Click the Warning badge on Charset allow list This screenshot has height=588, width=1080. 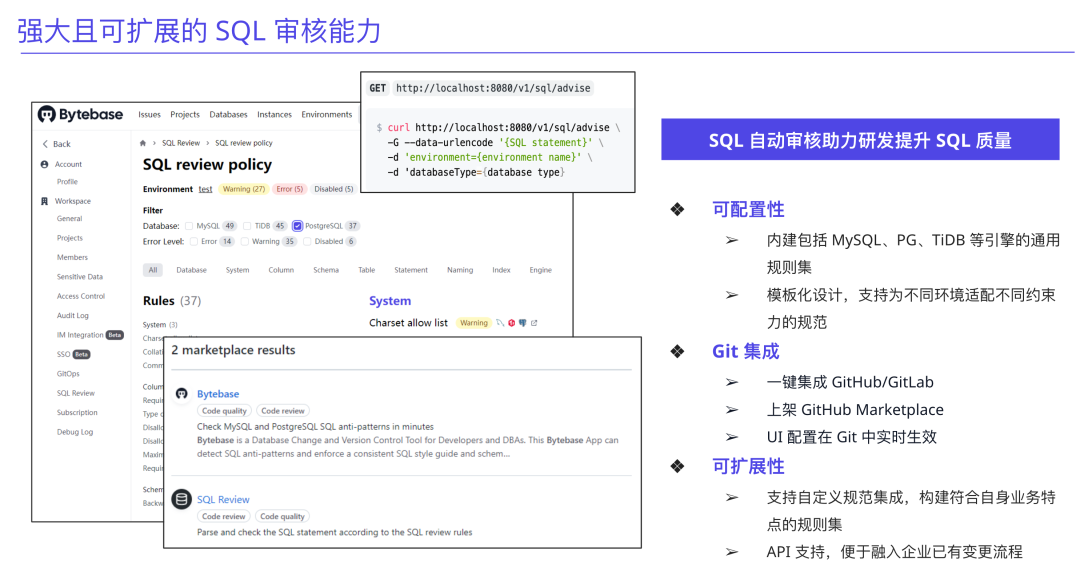coord(474,323)
